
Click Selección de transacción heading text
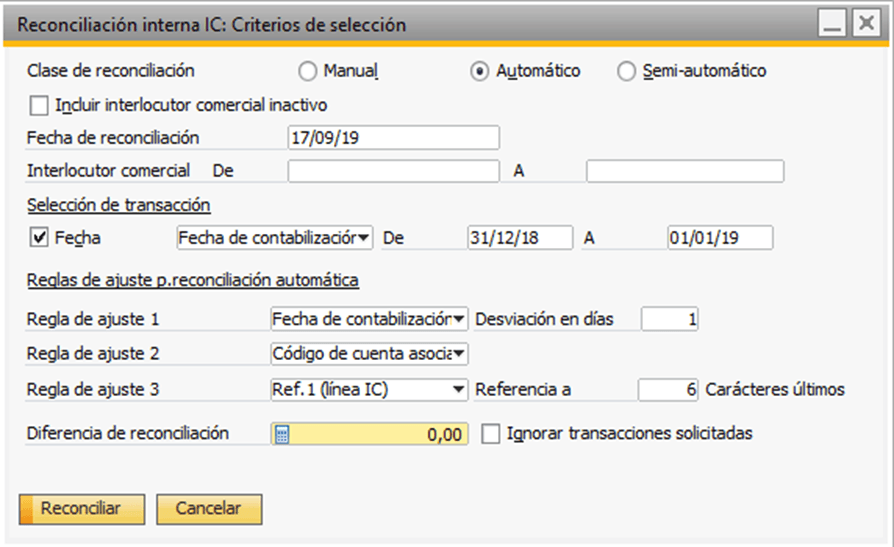click(119, 205)
